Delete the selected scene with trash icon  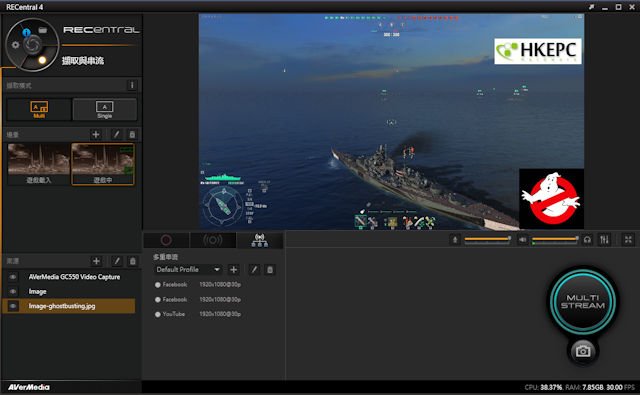[132, 134]
